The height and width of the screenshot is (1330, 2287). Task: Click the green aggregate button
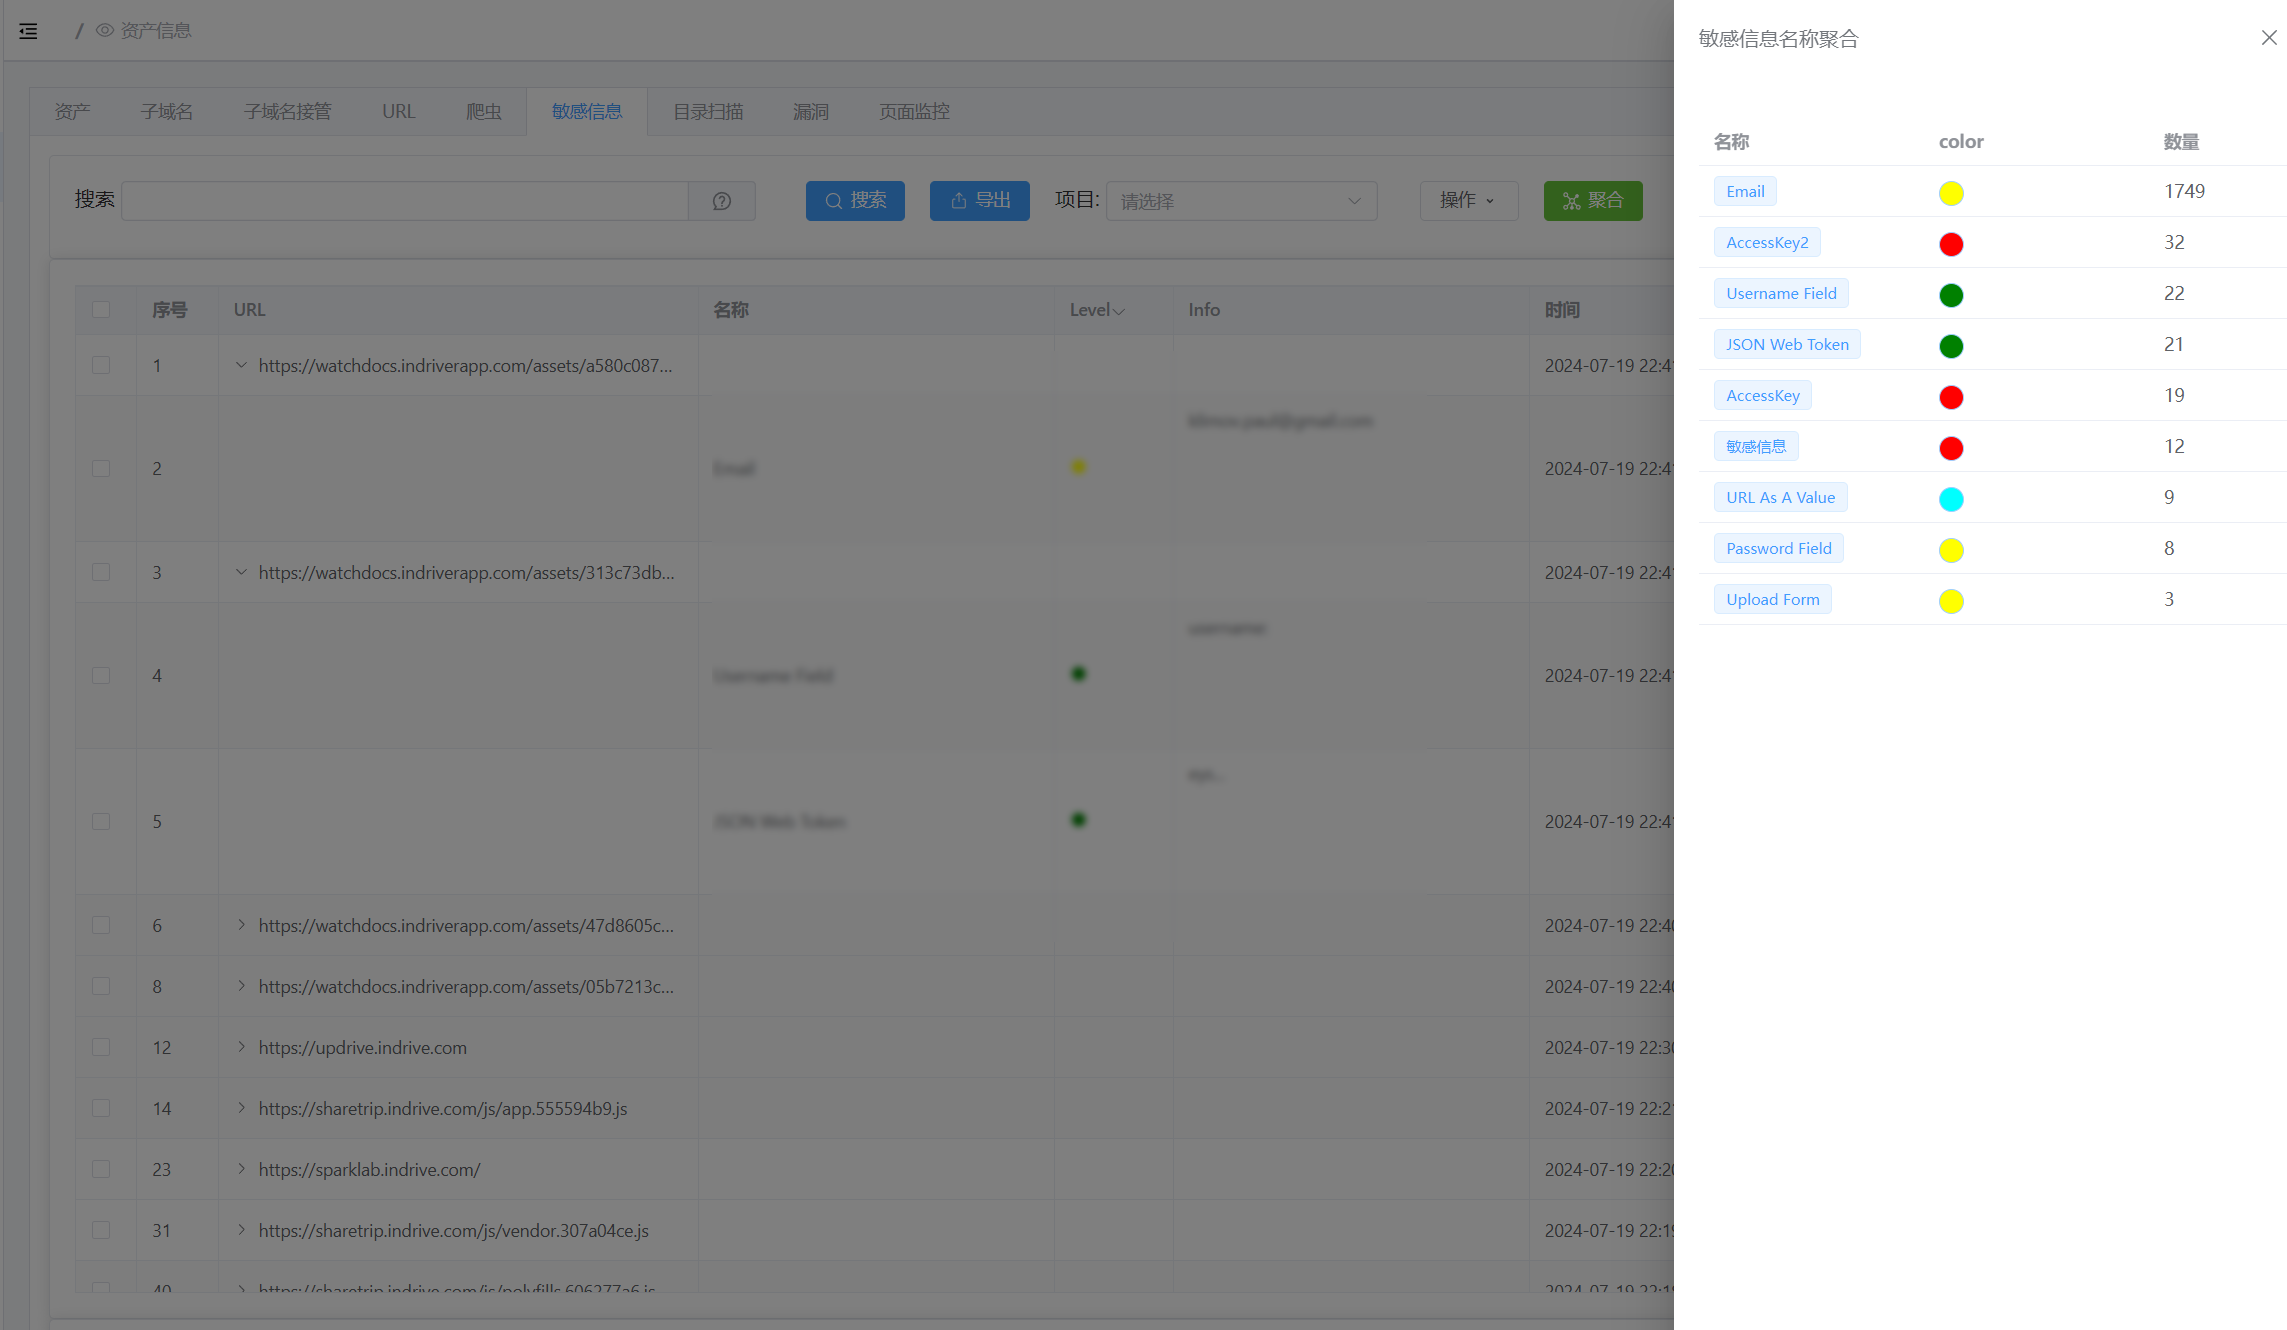point(1592,201)
